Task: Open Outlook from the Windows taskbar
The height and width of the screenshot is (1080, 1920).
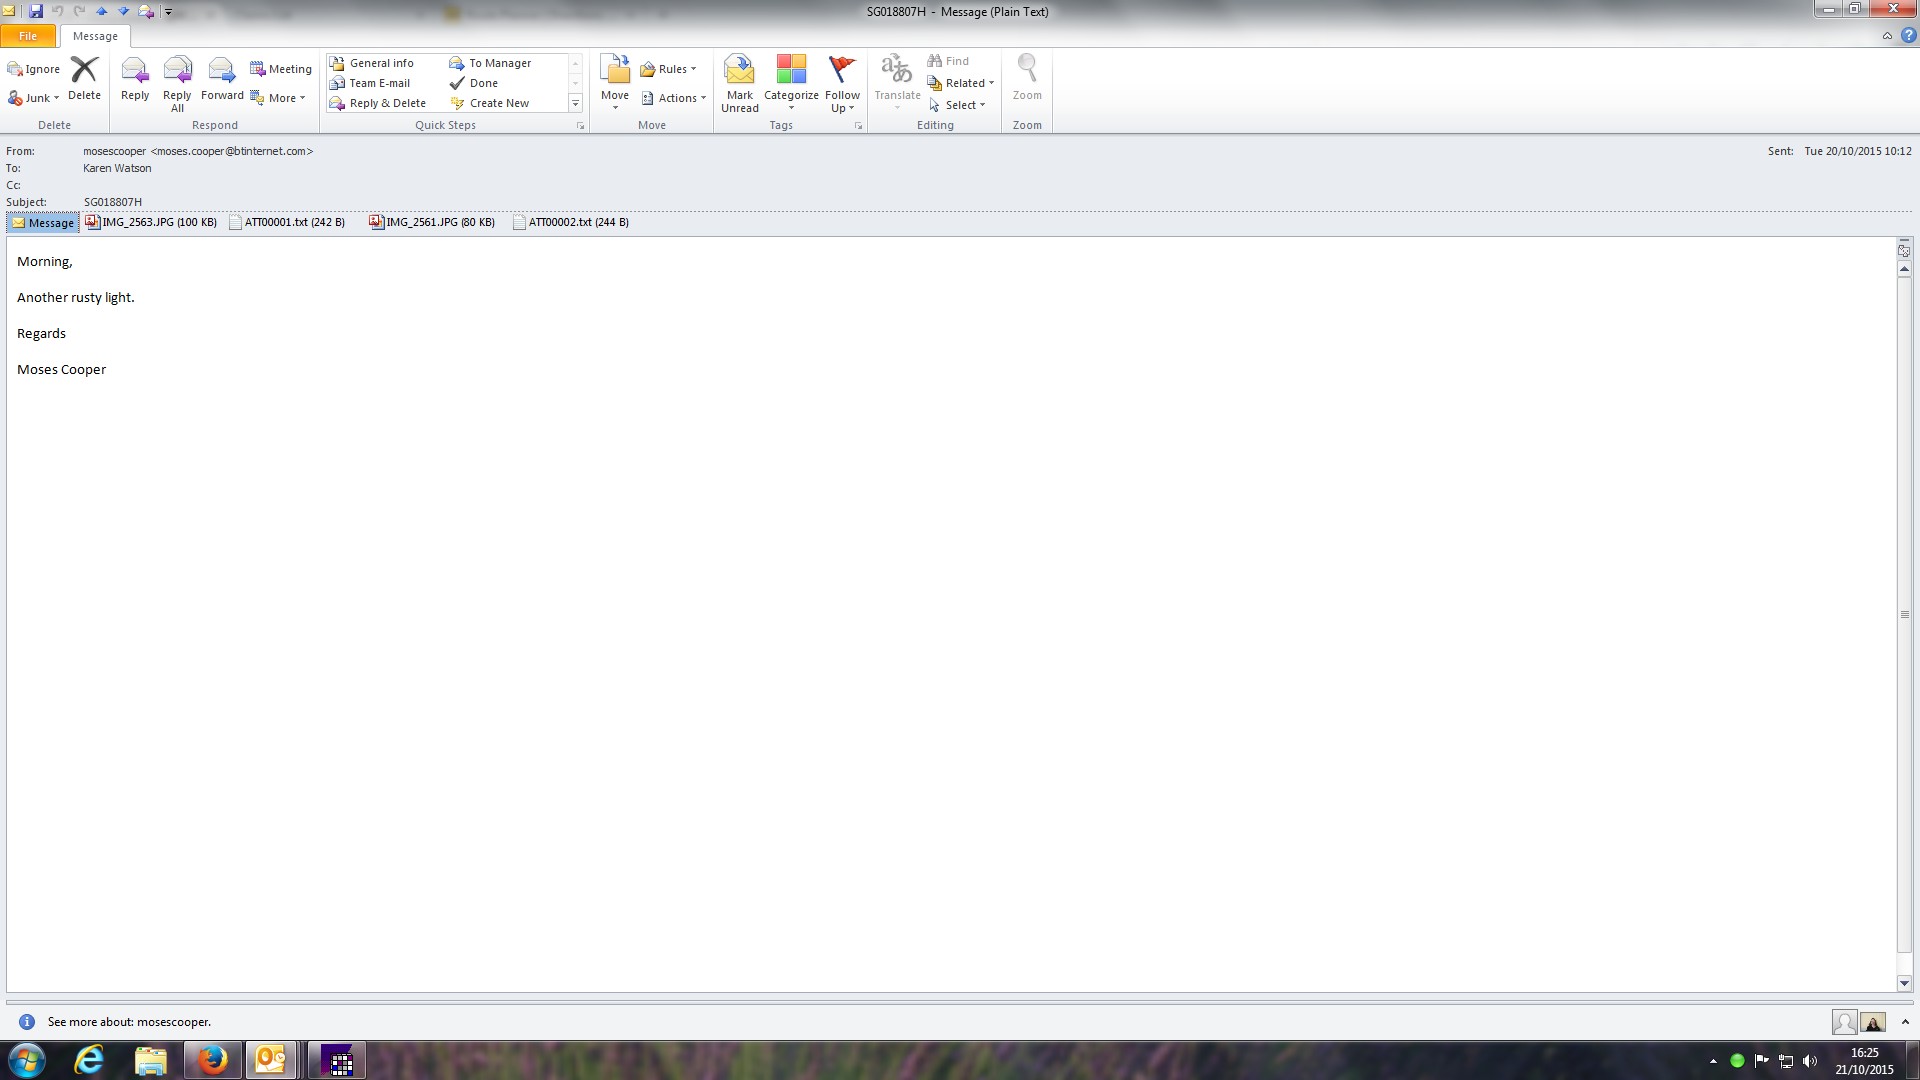Action: click(x=270, y=1060)
